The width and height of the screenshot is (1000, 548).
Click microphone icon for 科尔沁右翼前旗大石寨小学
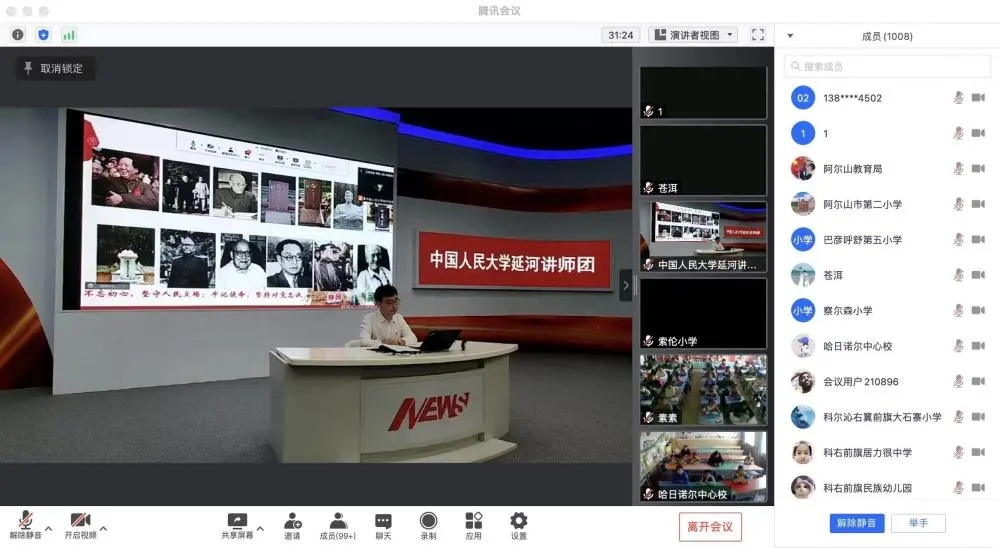(958, 417)
